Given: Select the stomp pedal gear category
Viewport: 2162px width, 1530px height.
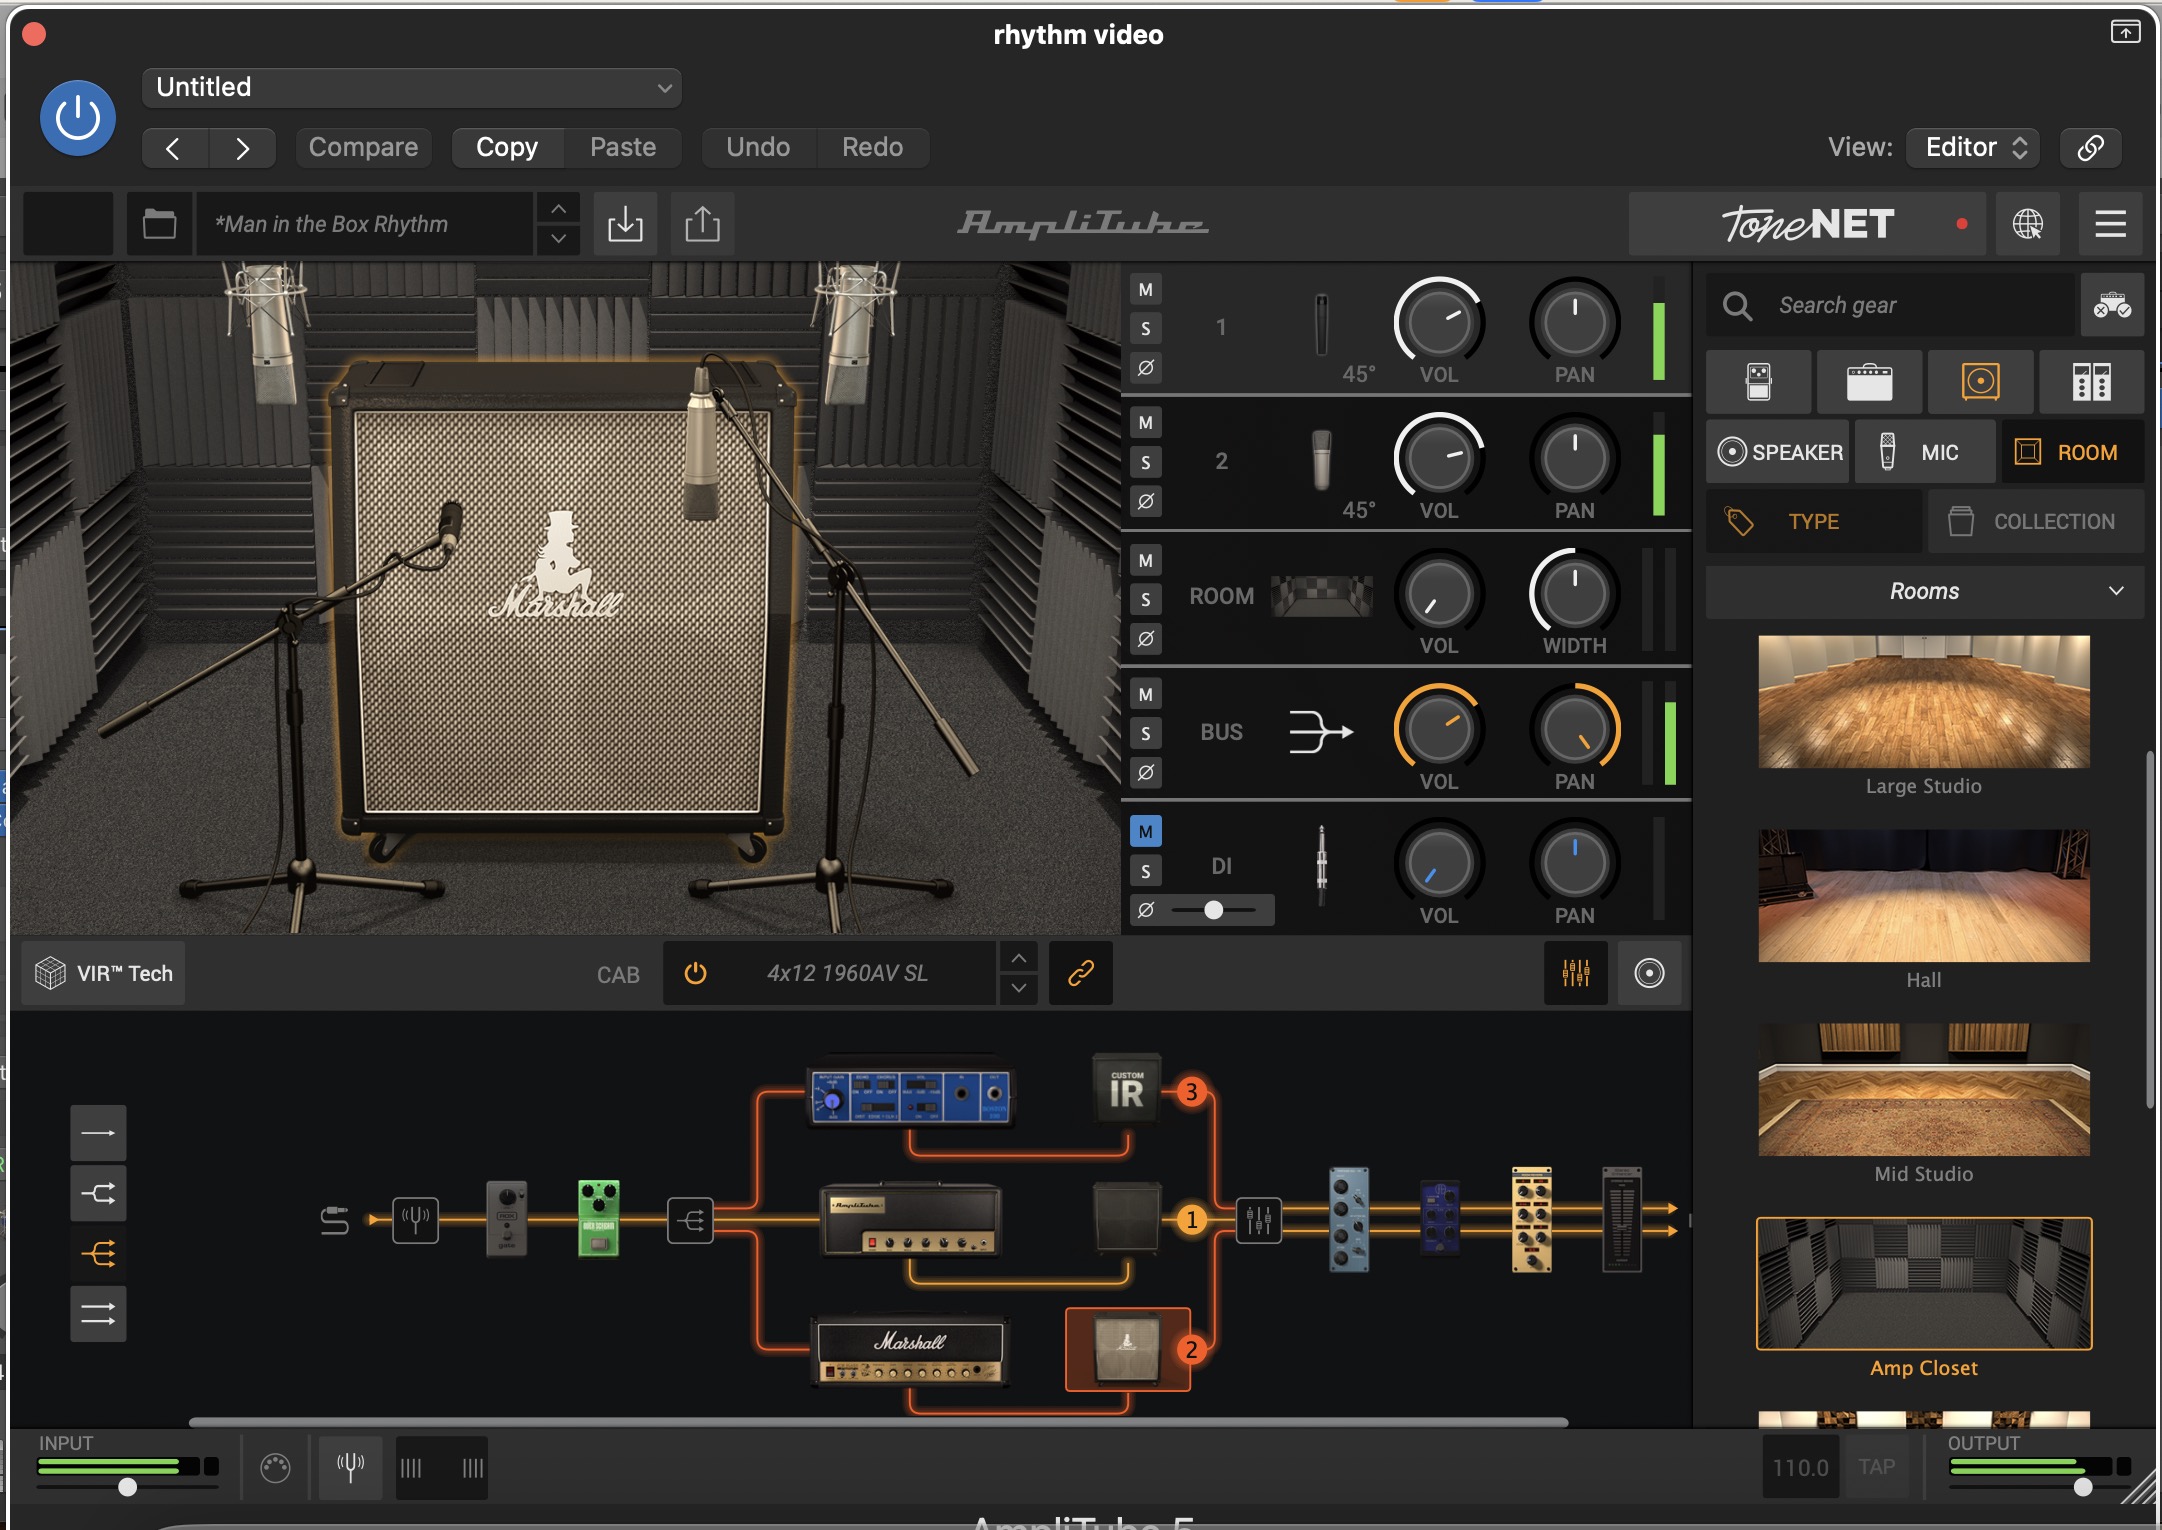Looking at the screenshot, I should pos(1758,382).
